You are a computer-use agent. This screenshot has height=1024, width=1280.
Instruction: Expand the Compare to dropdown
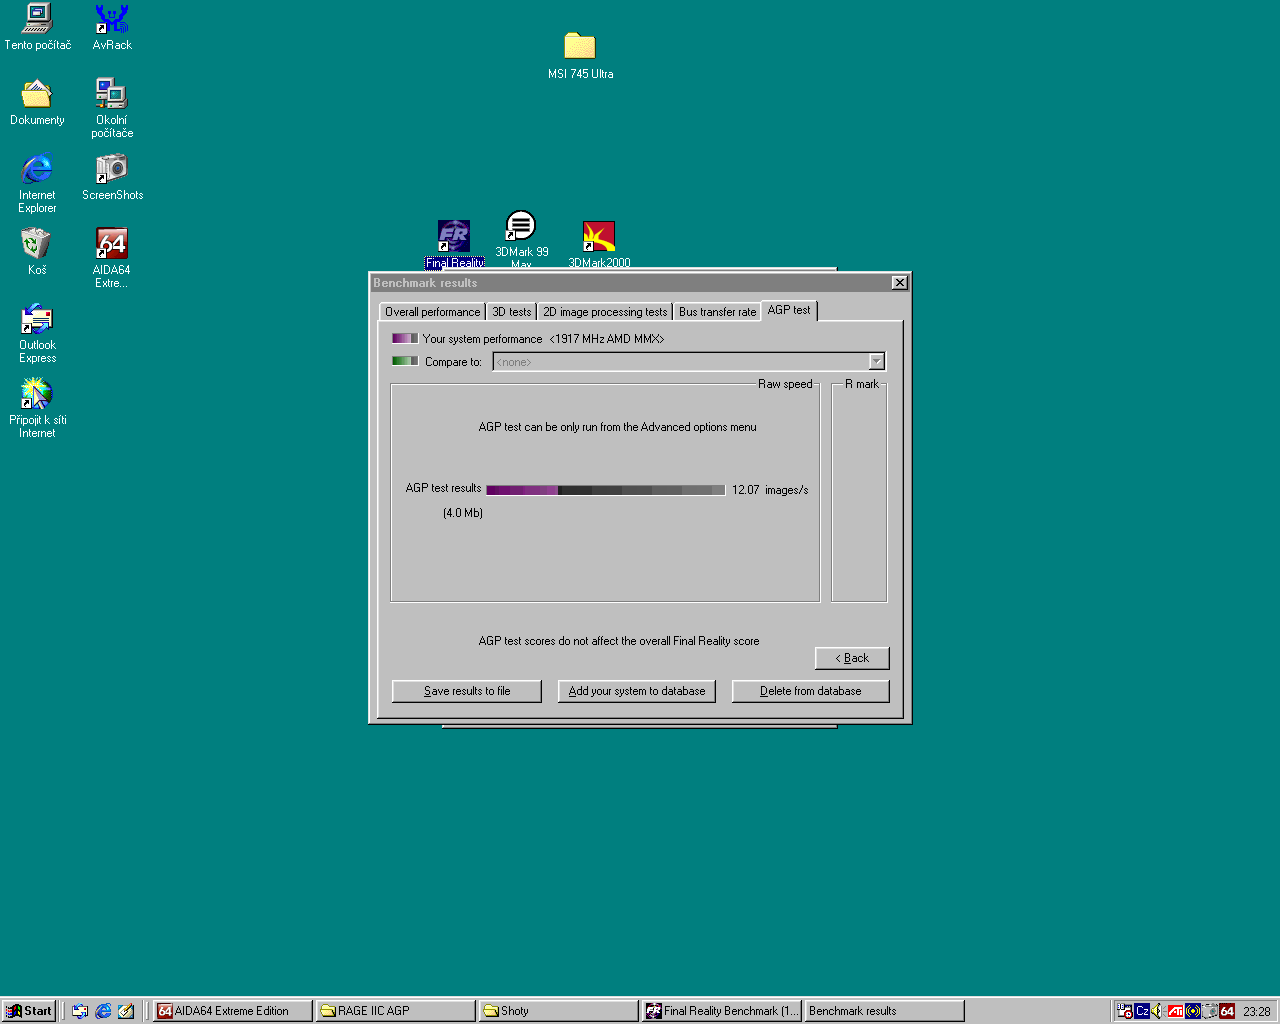pos(876,362)
